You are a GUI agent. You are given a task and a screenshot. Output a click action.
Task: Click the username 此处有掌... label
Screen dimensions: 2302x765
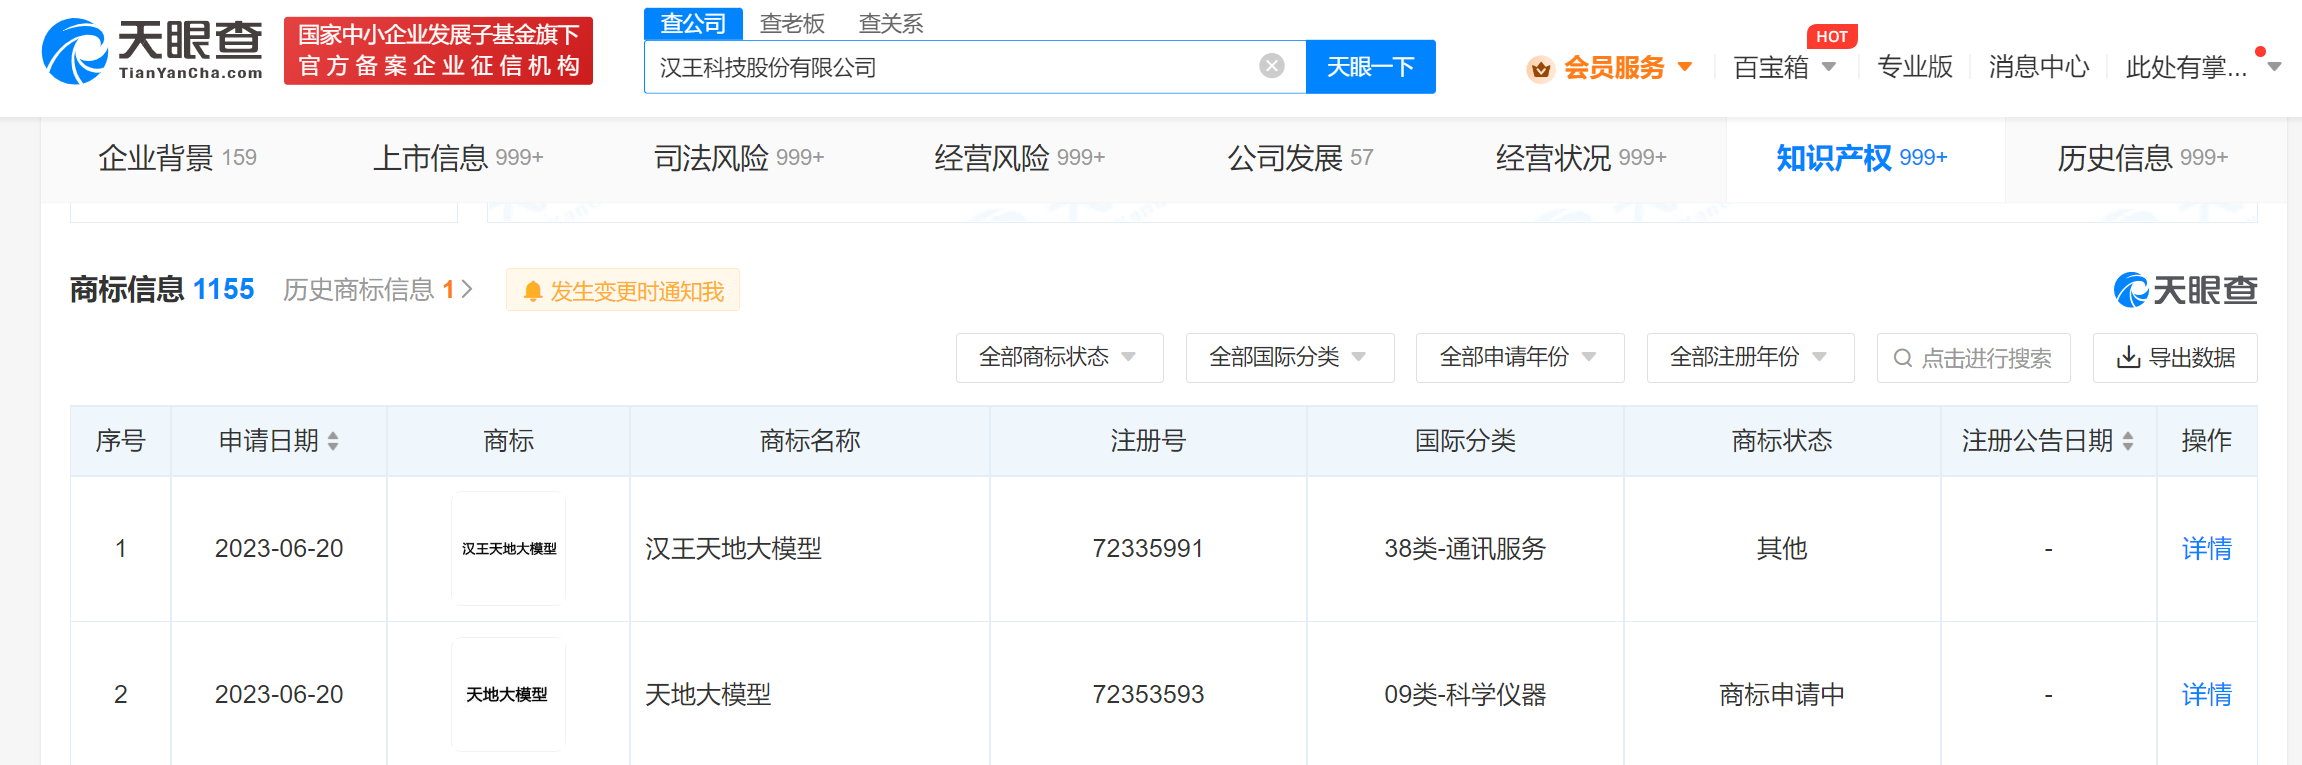[2186, 67]
